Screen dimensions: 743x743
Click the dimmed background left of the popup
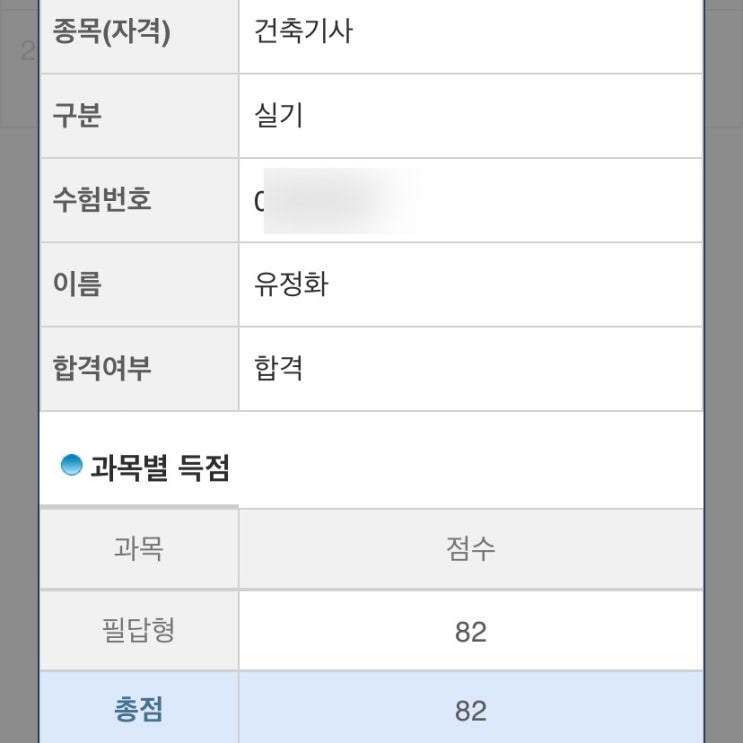pos(18,400)
